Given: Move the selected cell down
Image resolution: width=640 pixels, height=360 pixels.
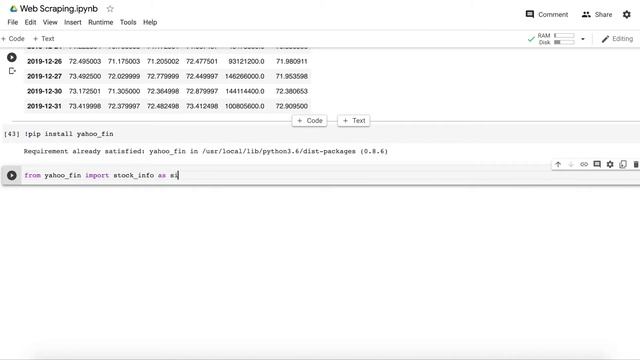Looking at the screenshot, I should pyautogui.click(x=571, y=164).
